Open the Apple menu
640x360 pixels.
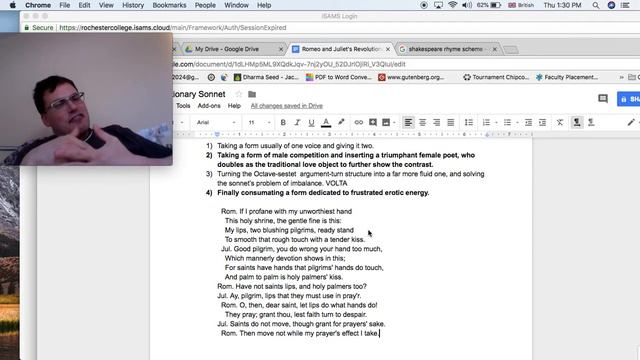tap(12, 5)
